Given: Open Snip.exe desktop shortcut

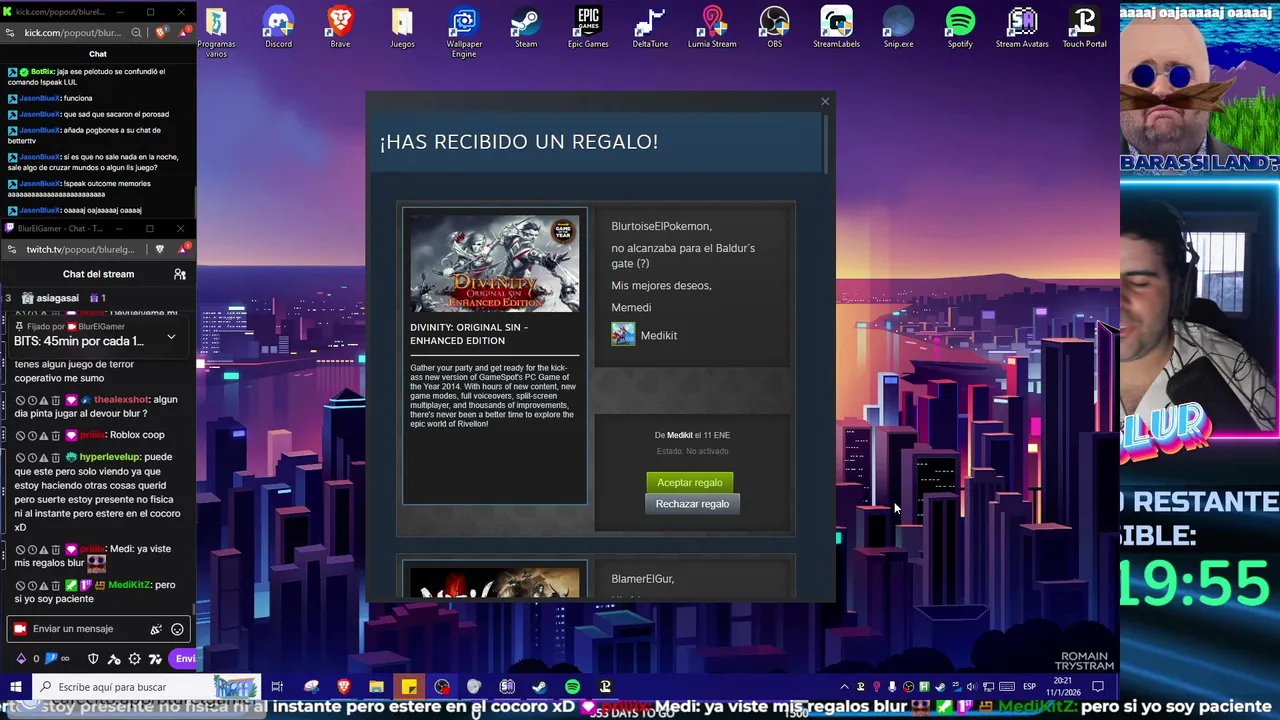Looking at the screenshot, I should tap(898, 27).
